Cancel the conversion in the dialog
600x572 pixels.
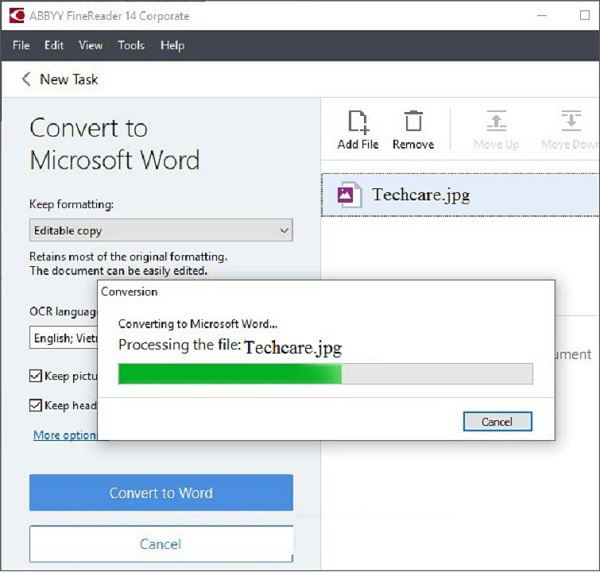497,422
